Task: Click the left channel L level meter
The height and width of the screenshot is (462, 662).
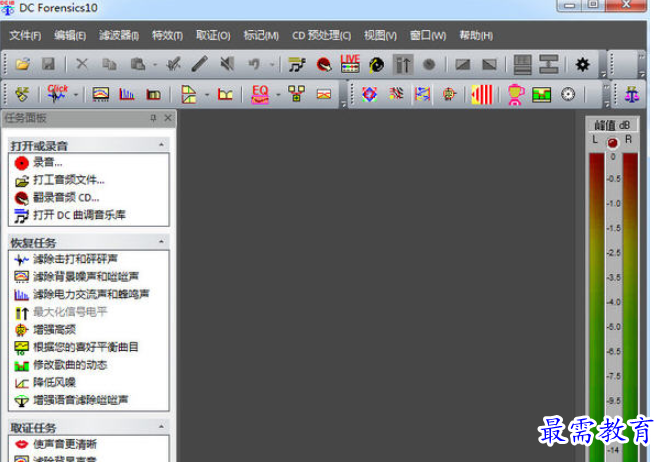Action: coord(597,307)
